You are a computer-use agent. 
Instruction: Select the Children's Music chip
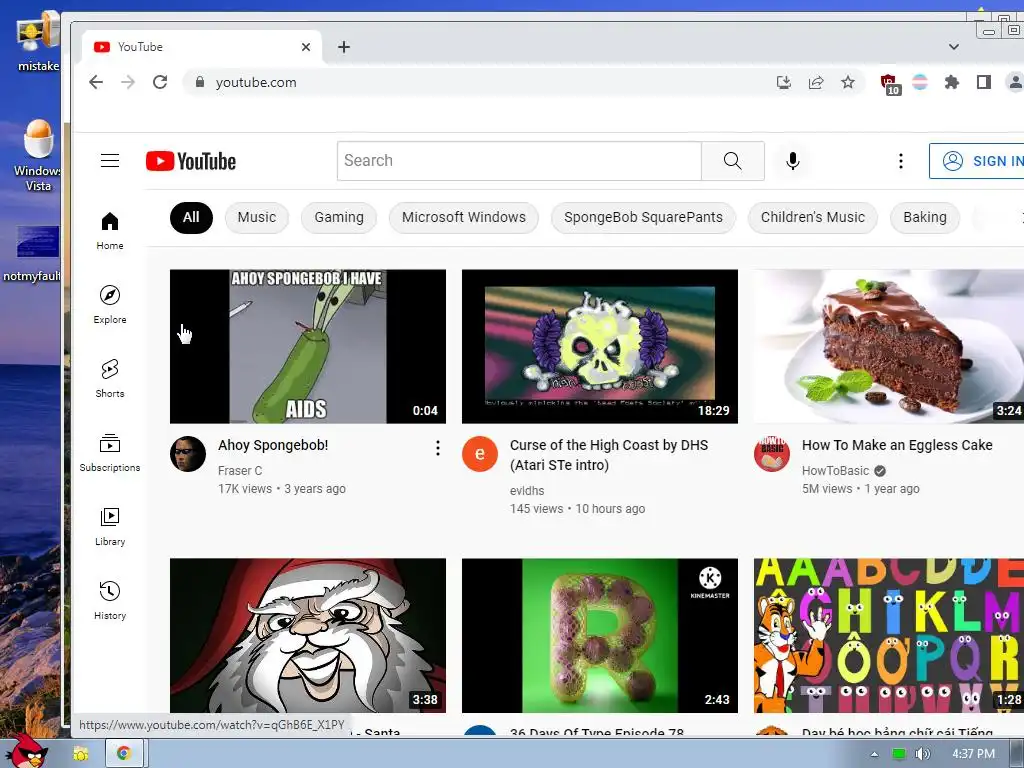[x=812, y=217]
